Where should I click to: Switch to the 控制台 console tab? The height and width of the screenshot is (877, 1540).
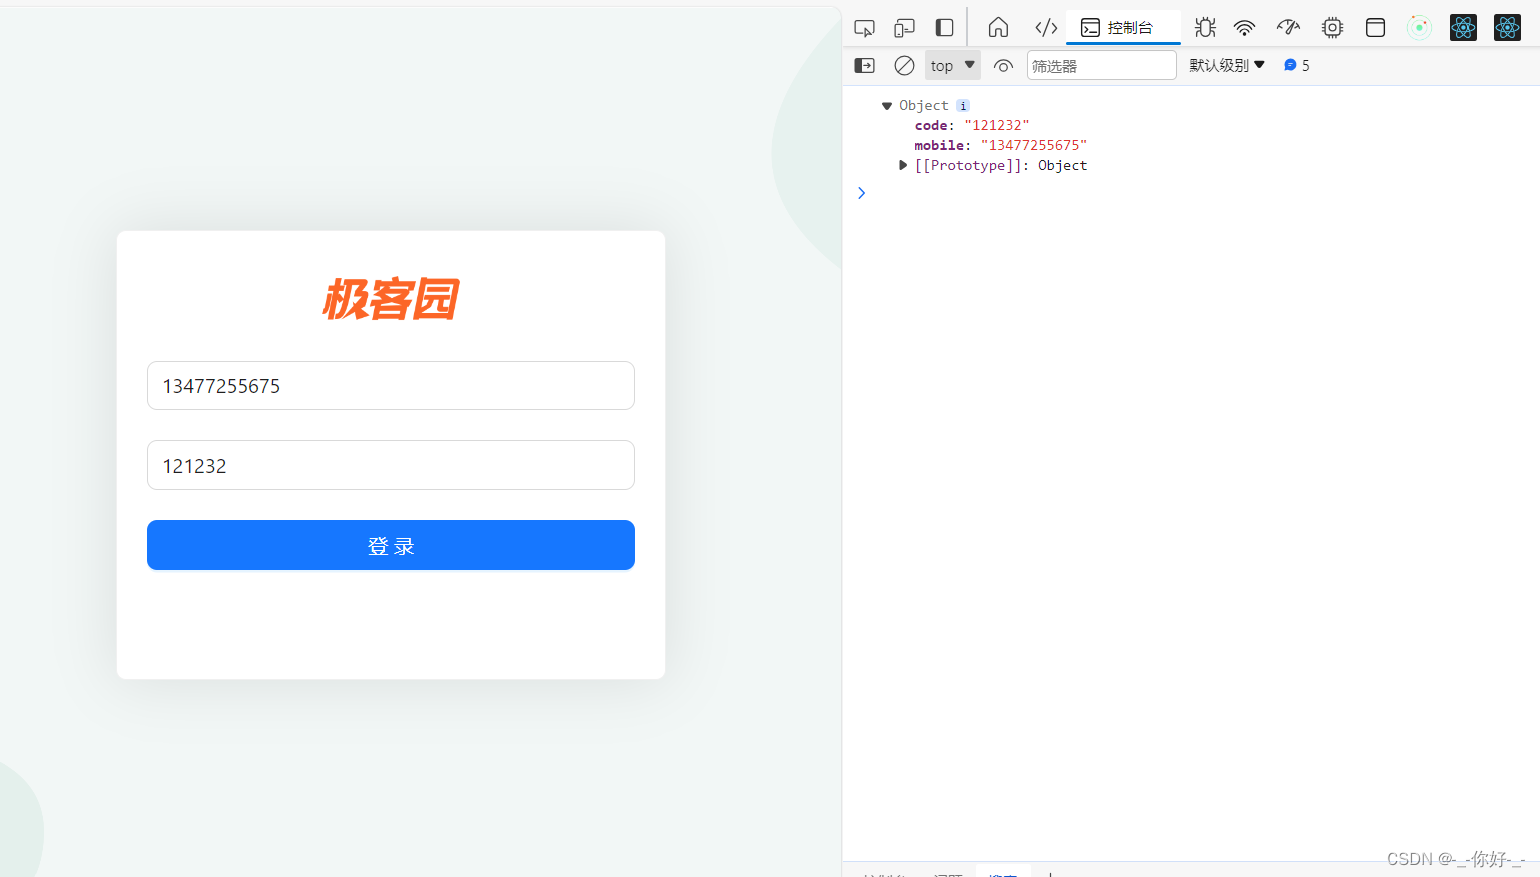pyautogui.click(x=1123, y=28)
